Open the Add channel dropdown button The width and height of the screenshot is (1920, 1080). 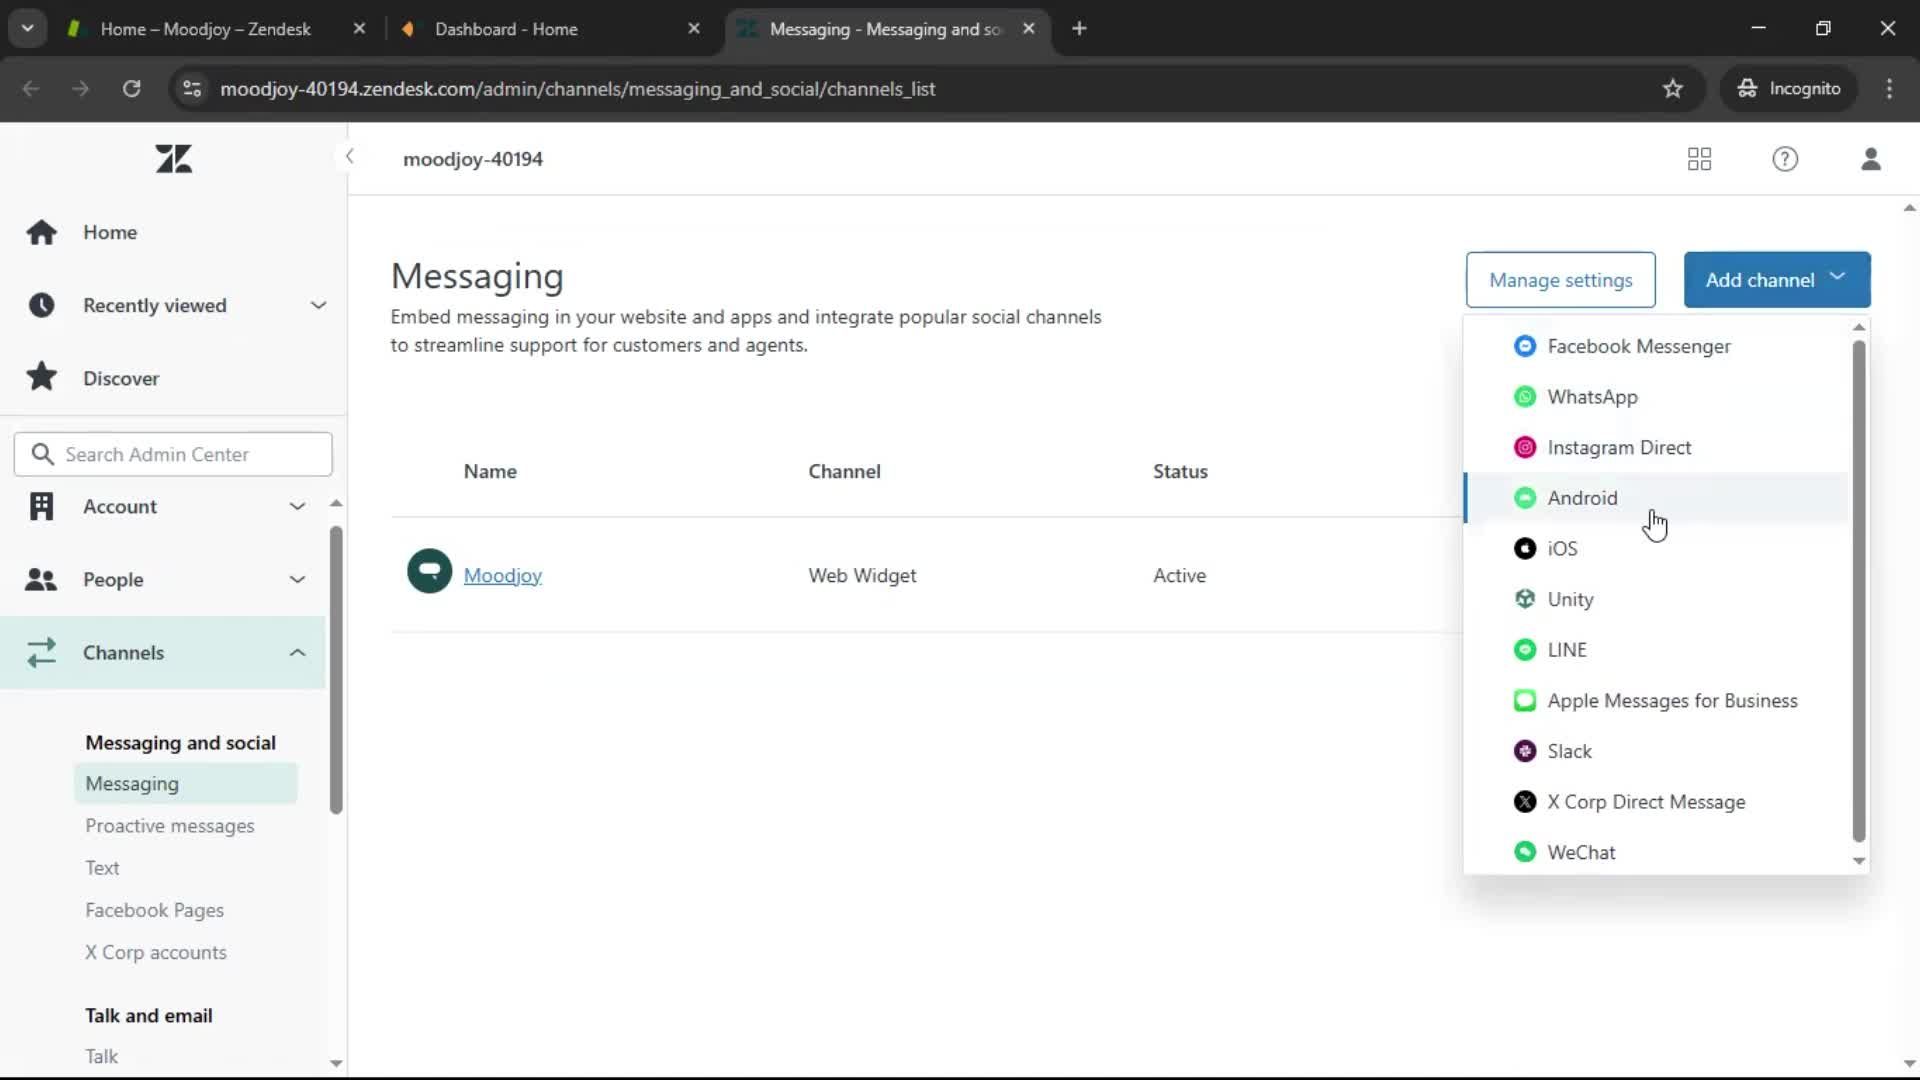(x=1776, y=280)
